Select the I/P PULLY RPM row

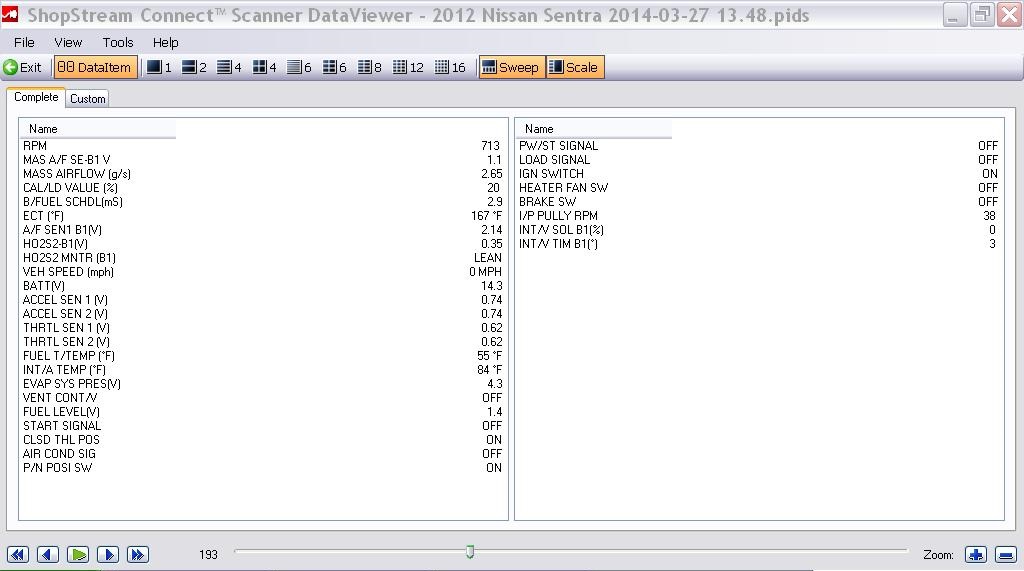coord(759,216)
